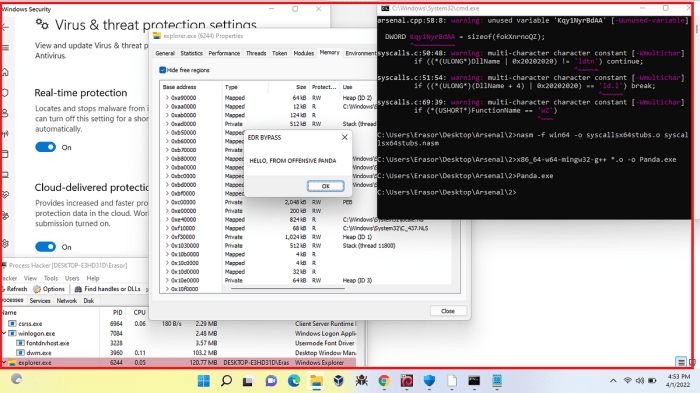700x393 pixels.
Task: Switch to General tab in Properties
Action: click(165, 53)
